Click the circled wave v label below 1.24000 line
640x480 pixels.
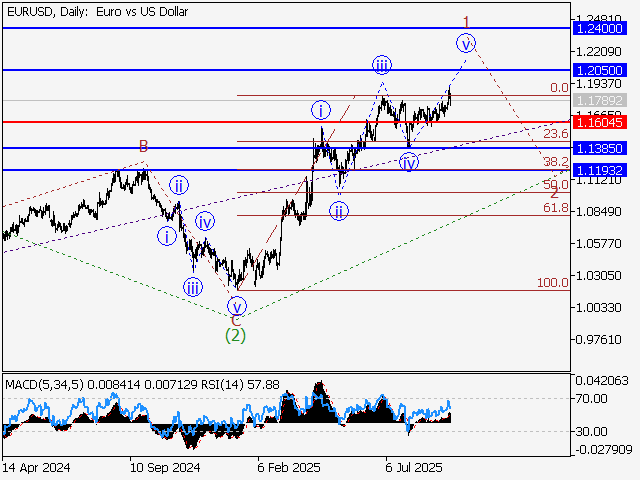click(465, 42)
